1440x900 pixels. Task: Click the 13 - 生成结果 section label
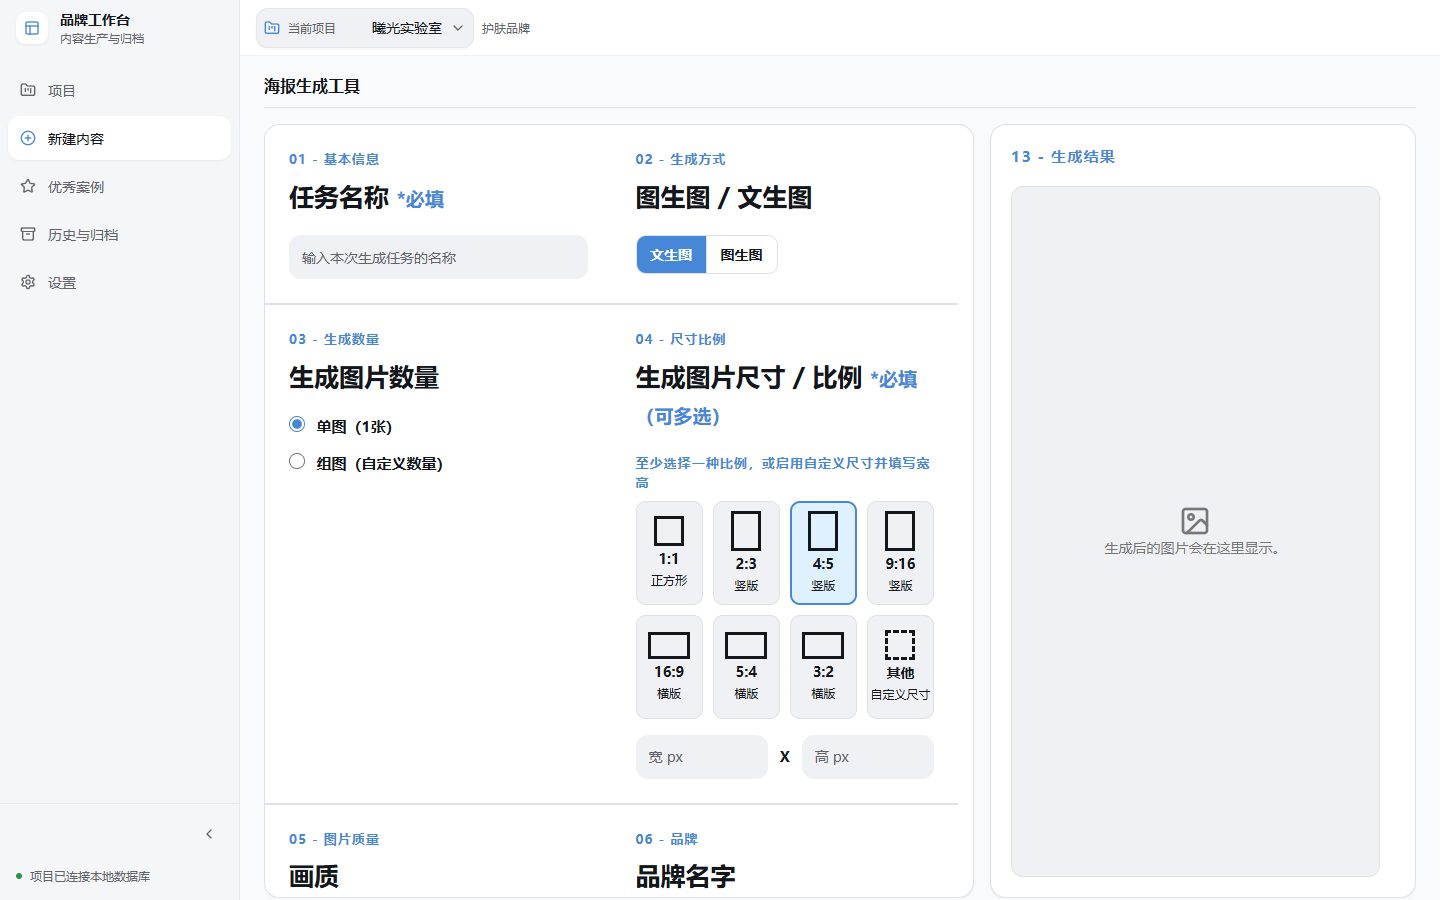pyautogui.click(x=1063, y=157)
